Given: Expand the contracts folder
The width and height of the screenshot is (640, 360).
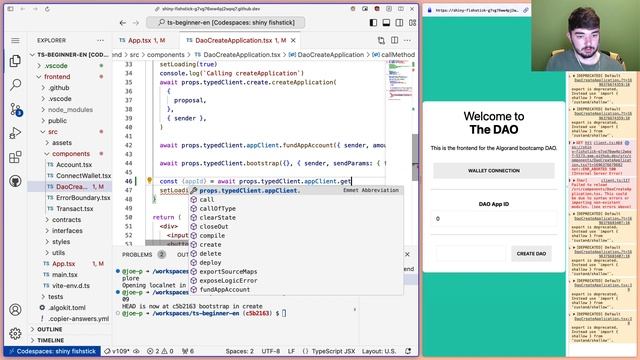Looking at the screenshot, I should coord(67,220).
